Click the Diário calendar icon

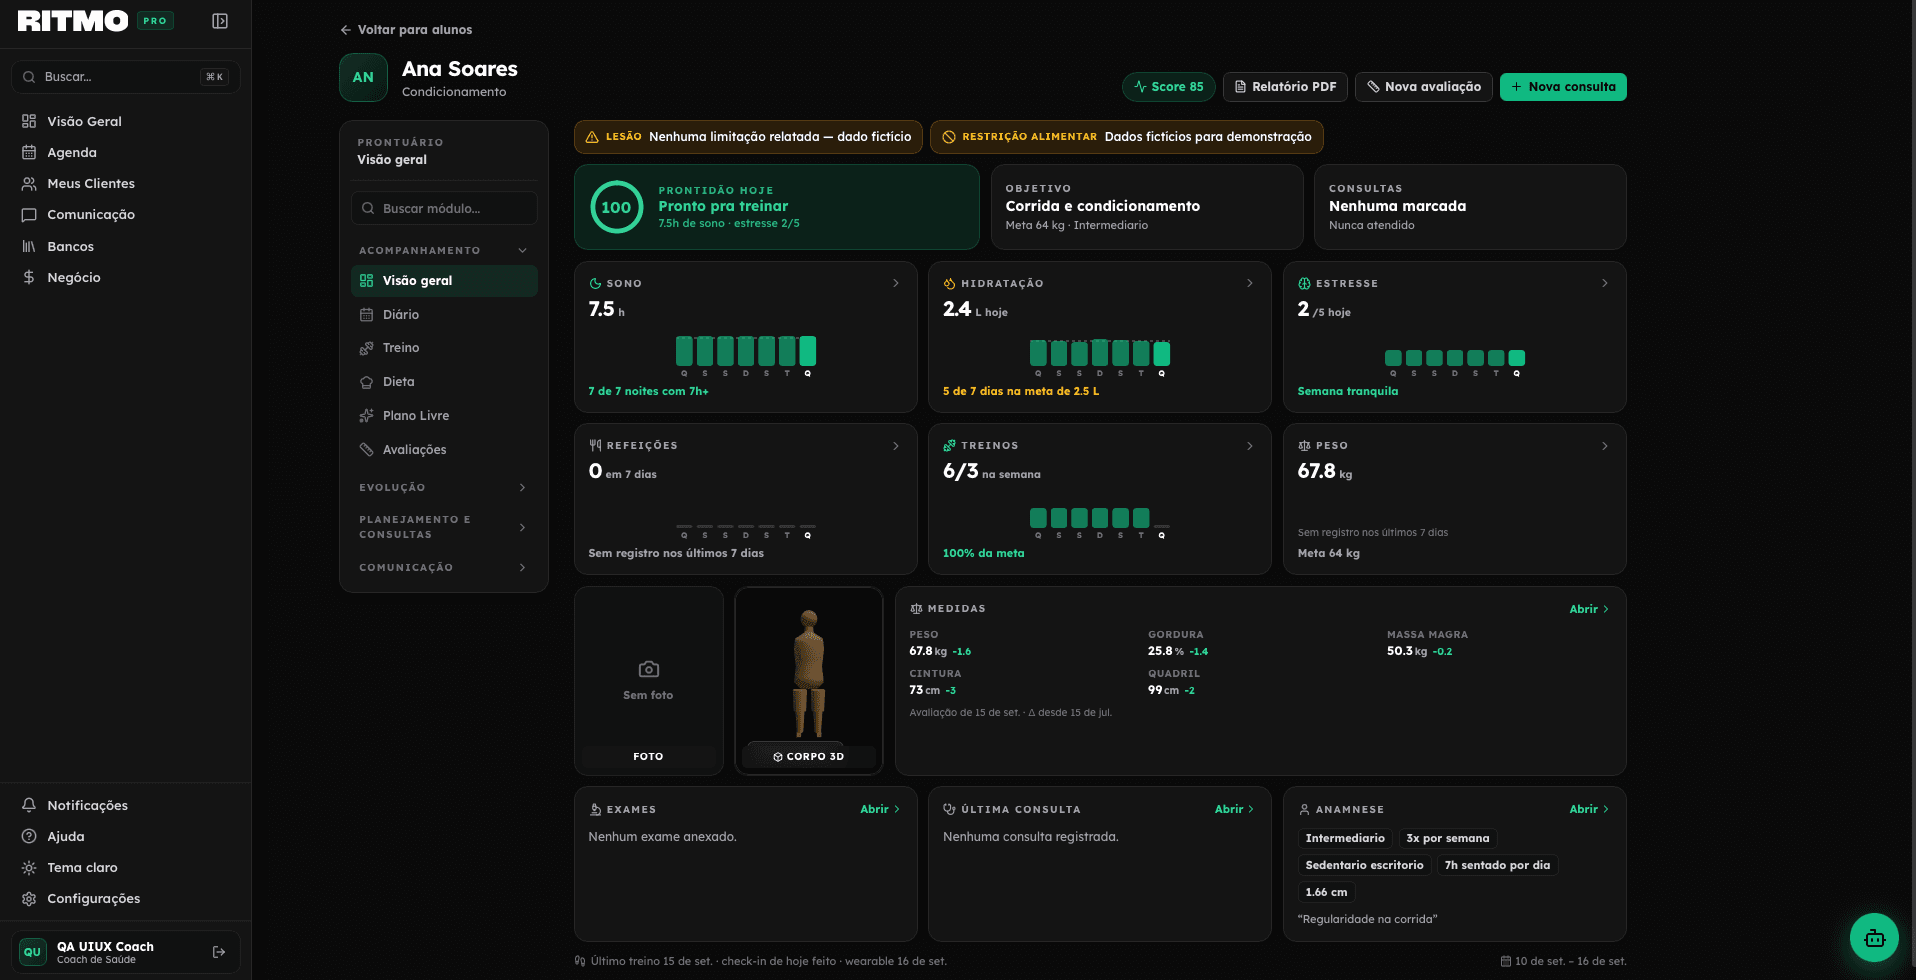(x=366, y=314)
